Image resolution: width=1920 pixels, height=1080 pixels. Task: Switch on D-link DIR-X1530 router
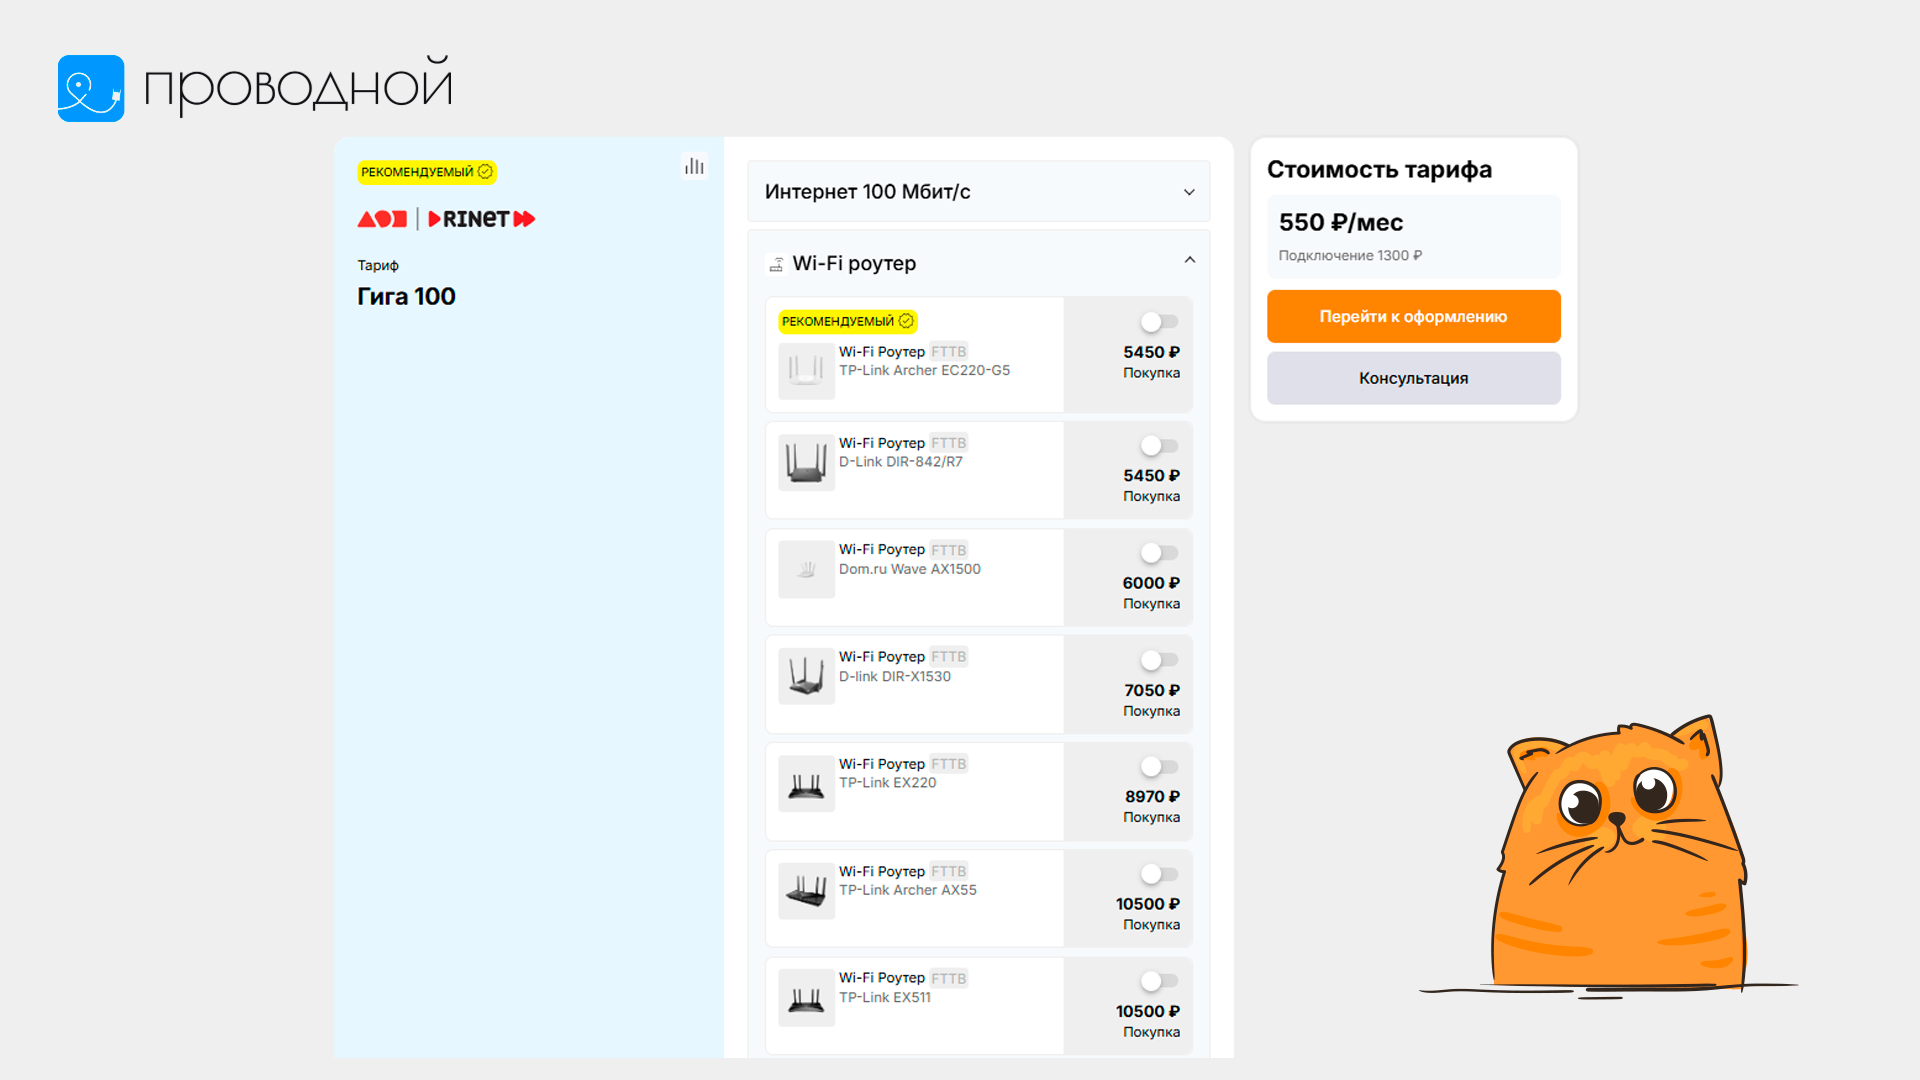pyautogui.click(x=1160, y=660)
